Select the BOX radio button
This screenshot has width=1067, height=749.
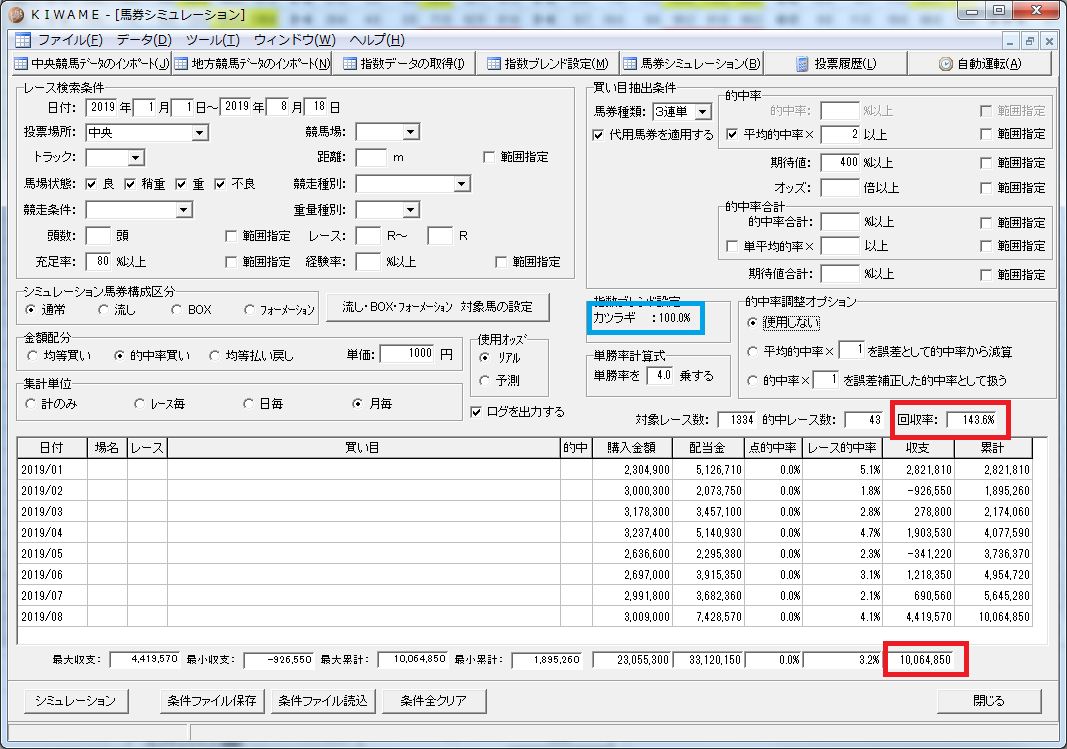177,310
